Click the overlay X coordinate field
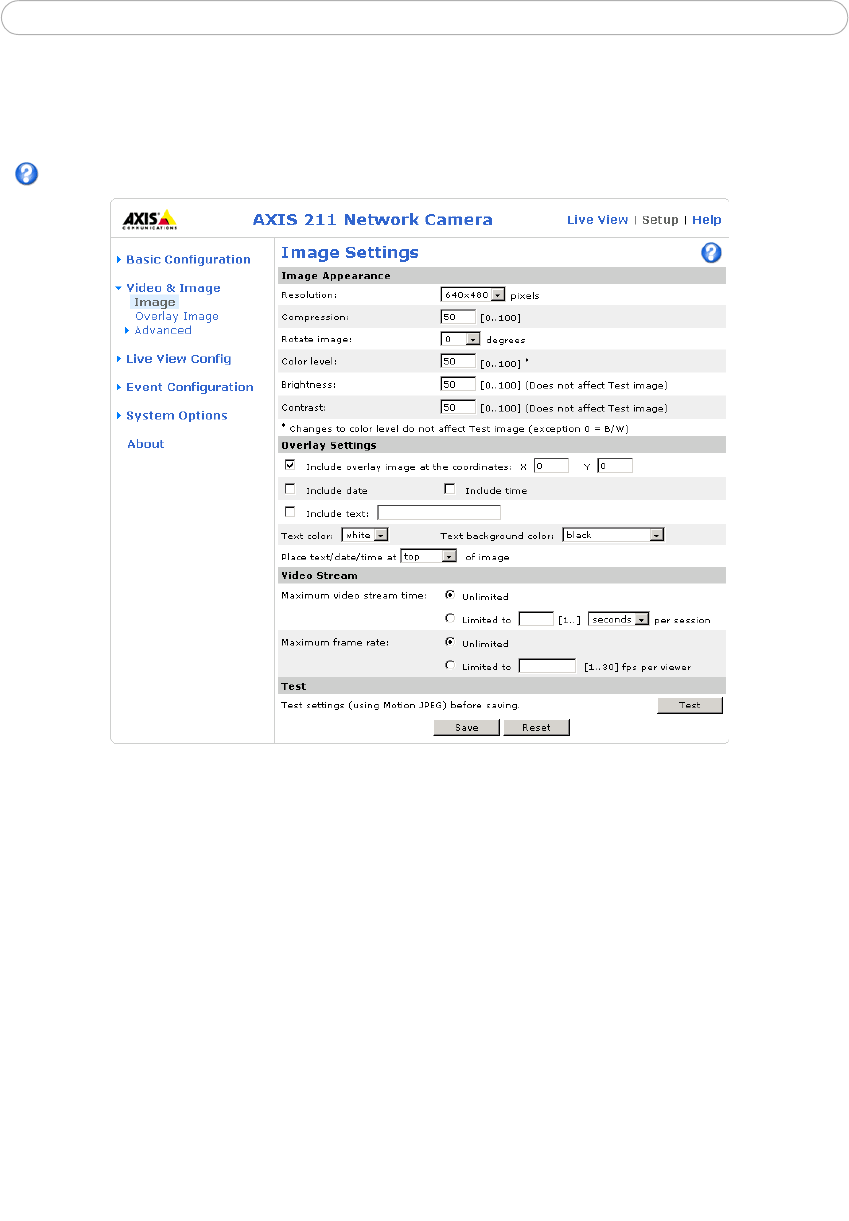 point(551,466)
